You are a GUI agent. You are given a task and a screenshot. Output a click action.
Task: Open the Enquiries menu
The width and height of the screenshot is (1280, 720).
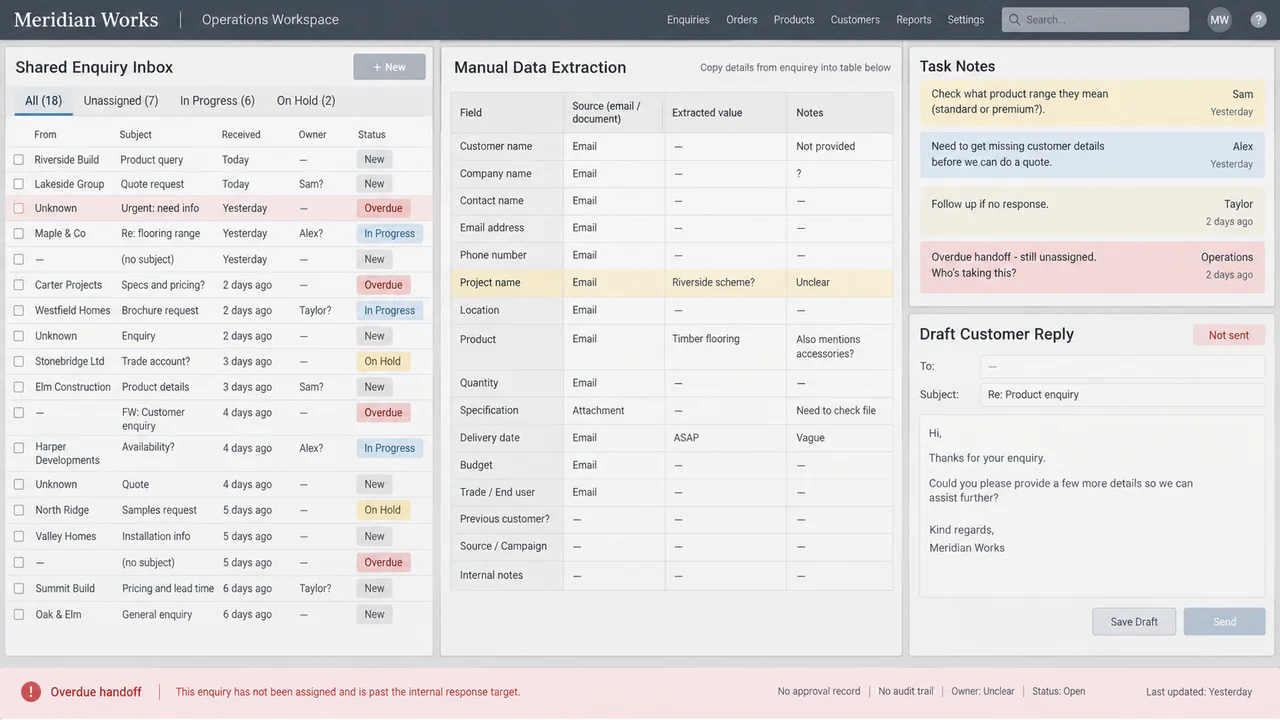[688, 20]
